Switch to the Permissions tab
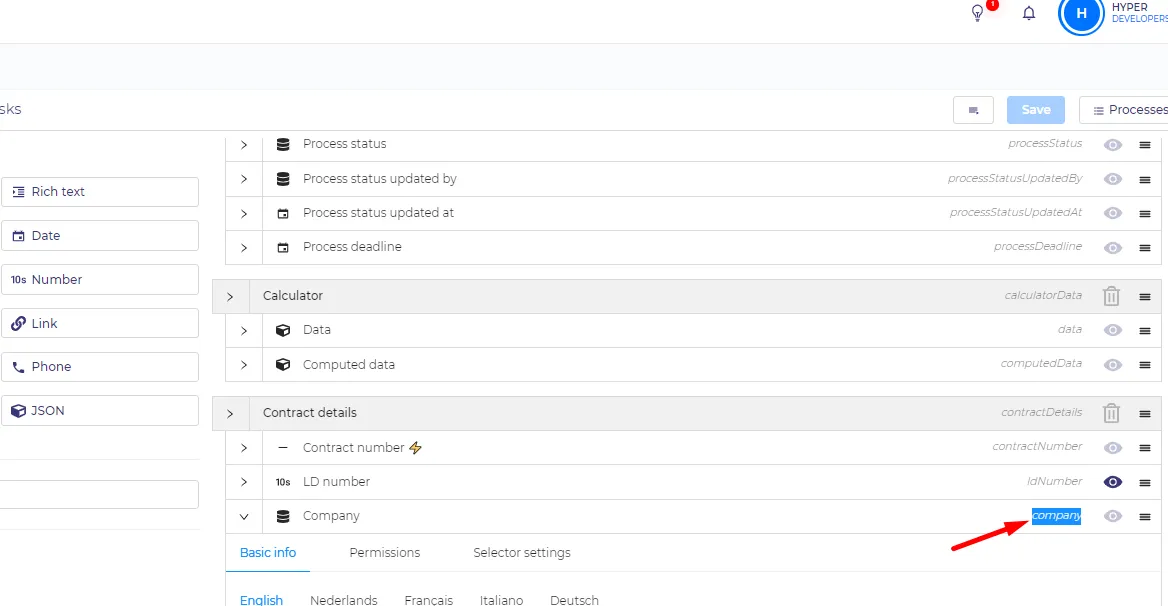The height and width of the screenshot is (606, 1168). (384, 552)
